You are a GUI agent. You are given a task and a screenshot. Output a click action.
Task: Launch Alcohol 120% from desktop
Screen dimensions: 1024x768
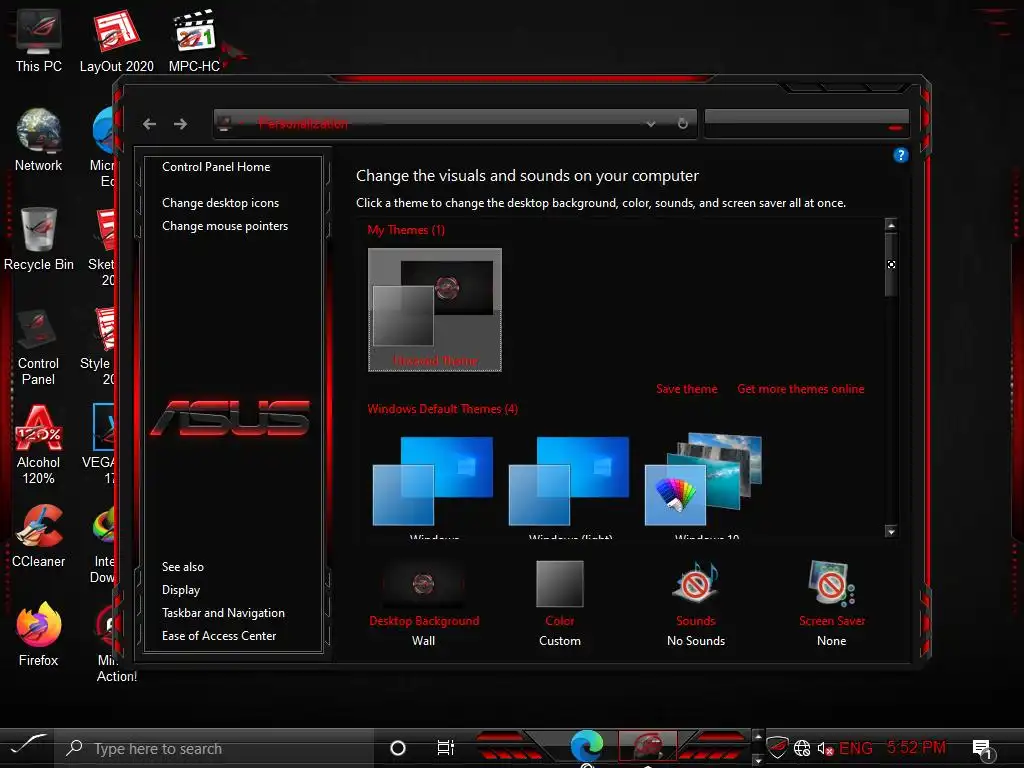coord(39,445)
